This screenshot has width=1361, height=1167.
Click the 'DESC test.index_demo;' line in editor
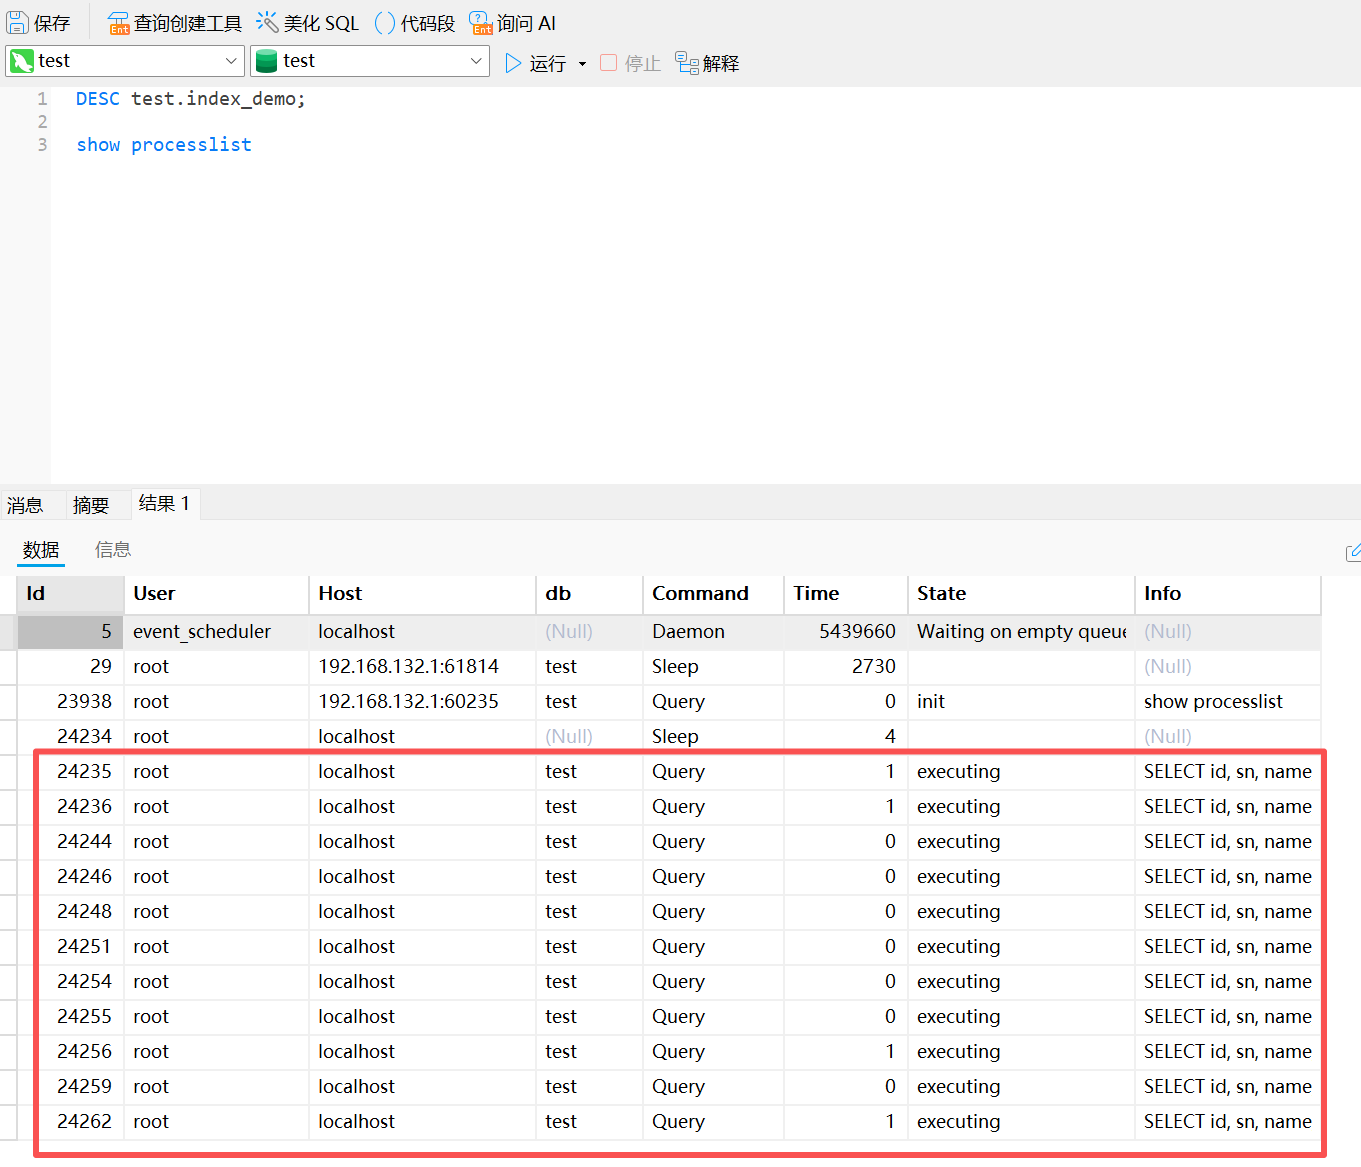pos(191,99)
